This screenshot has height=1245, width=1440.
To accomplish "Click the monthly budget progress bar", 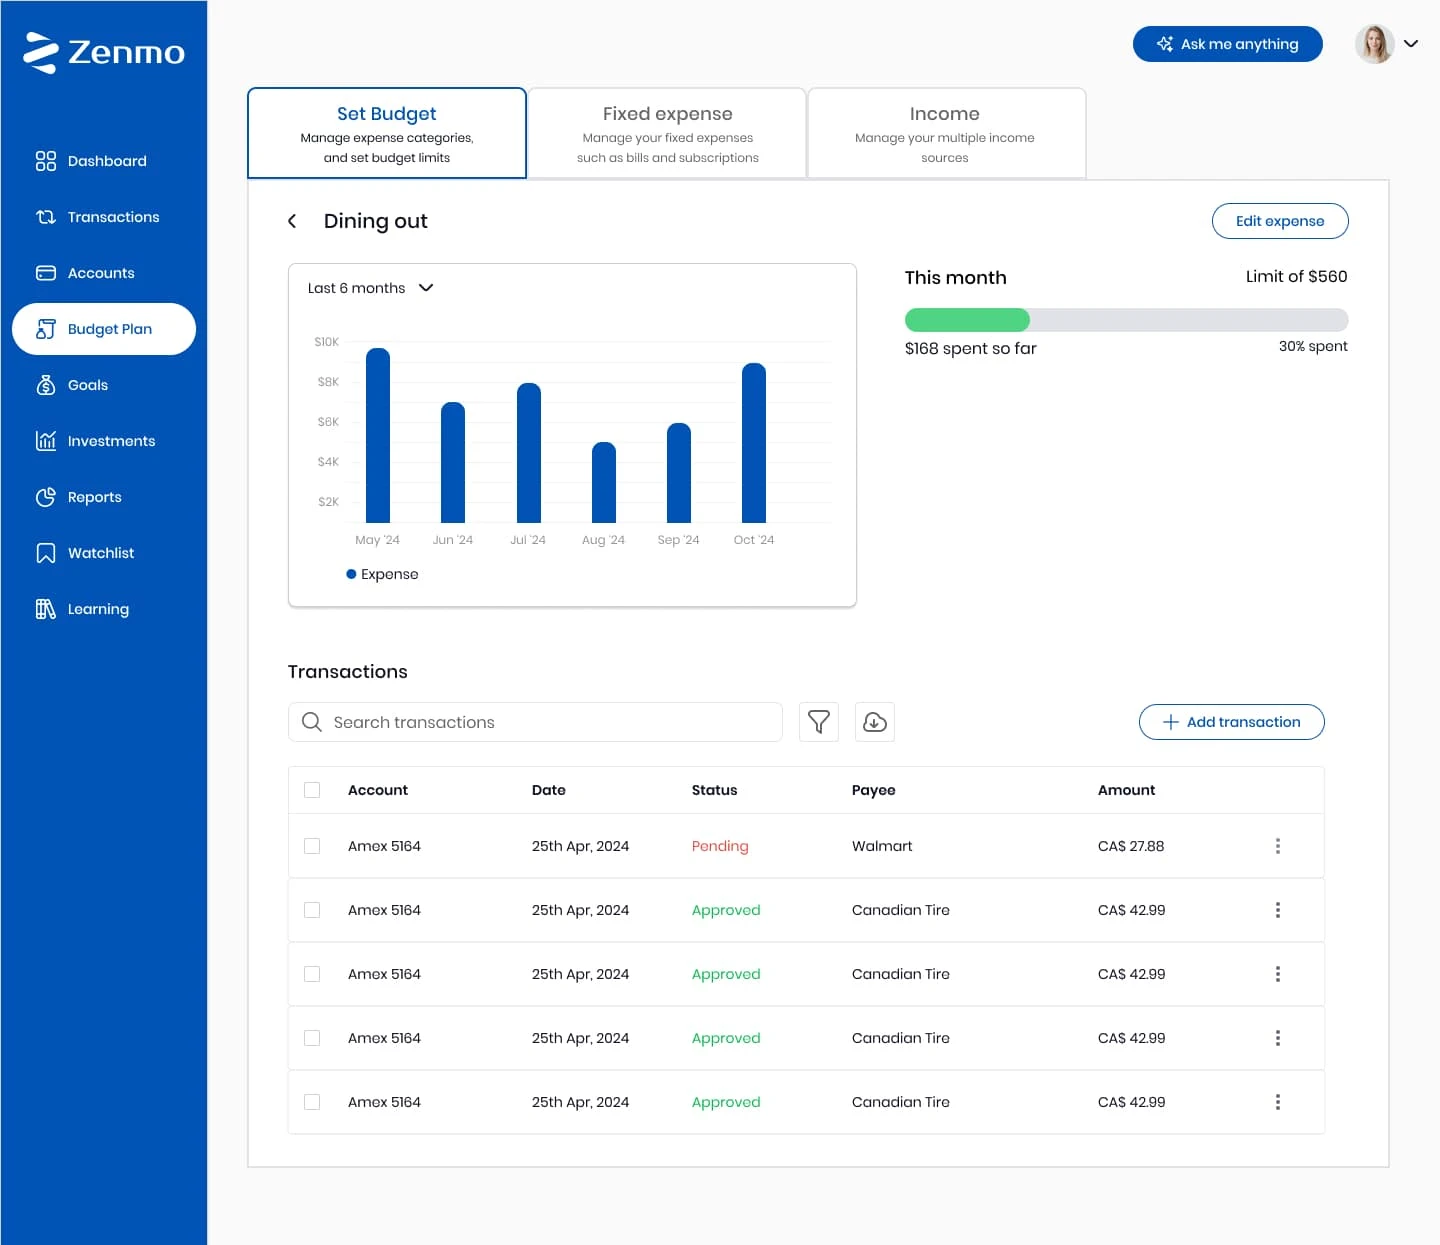I will tap(1126, 320).
